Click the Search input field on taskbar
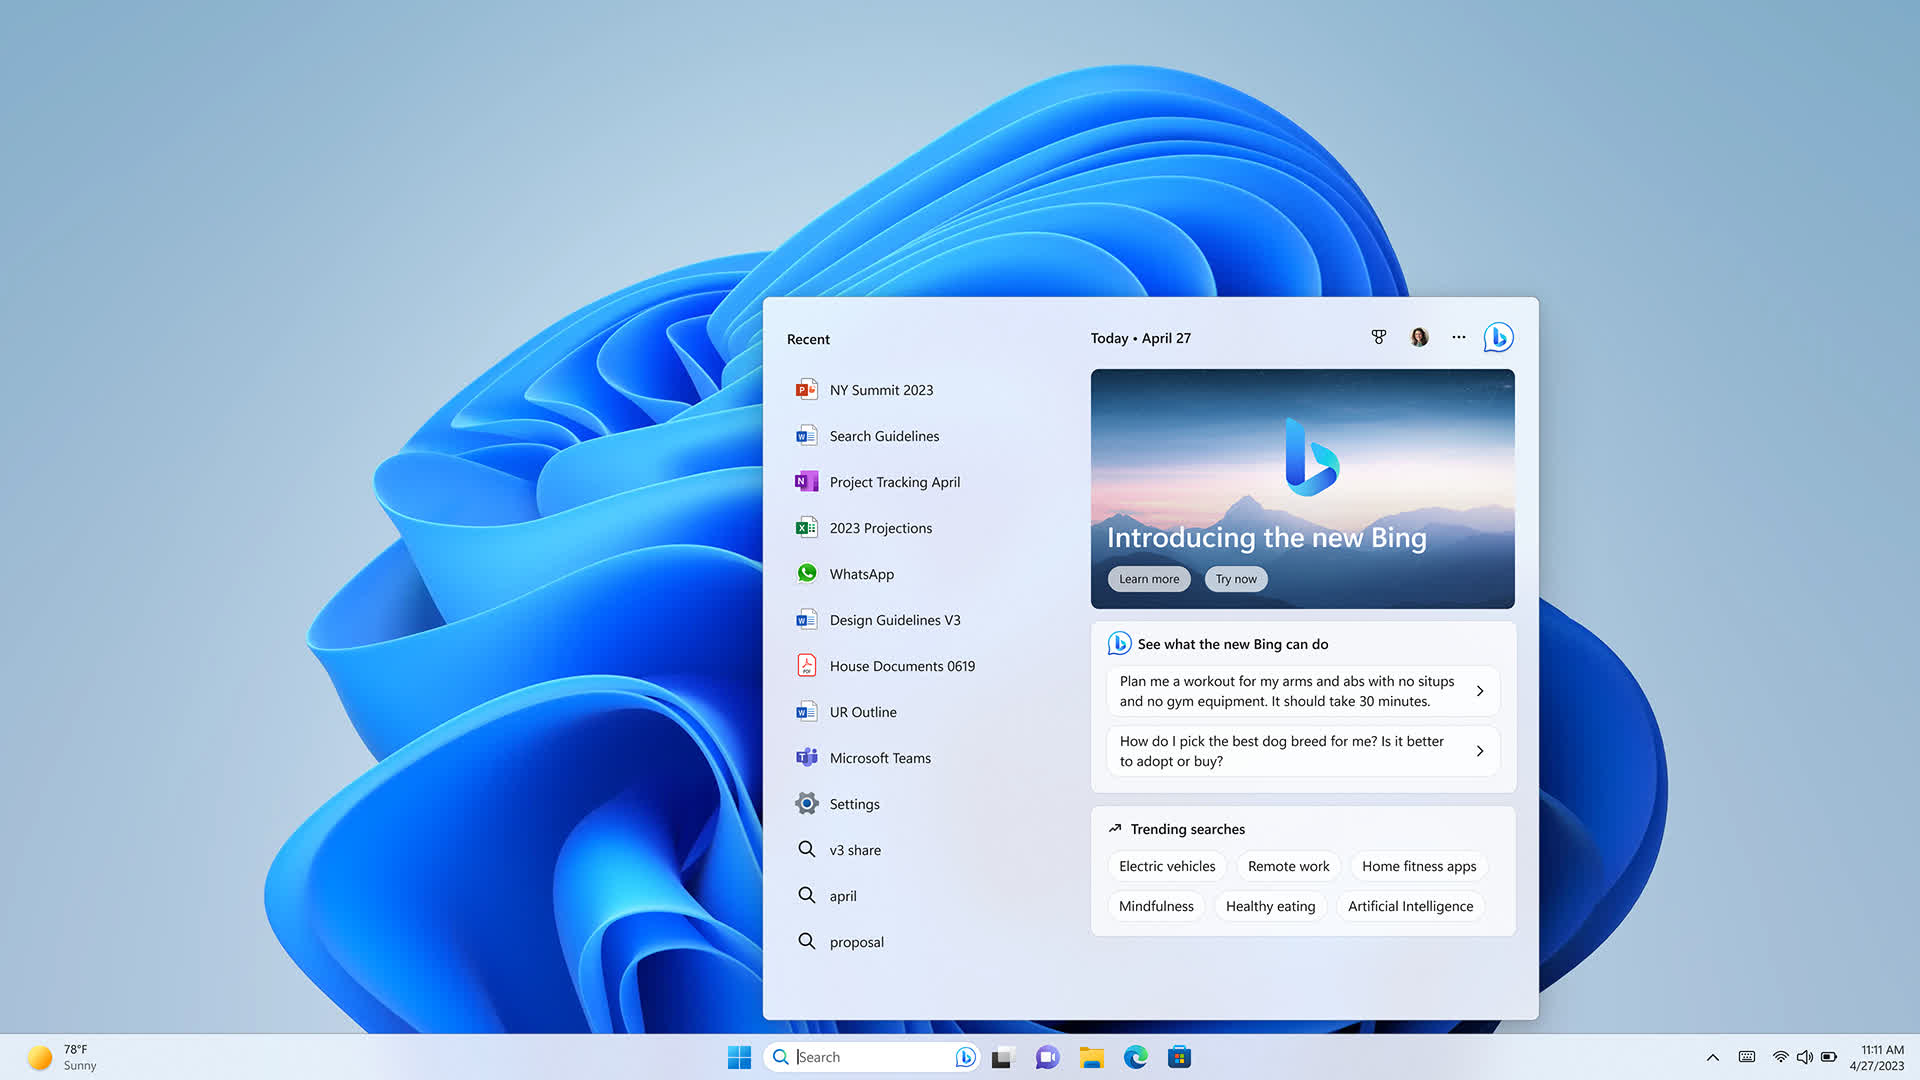1920x1080 pixels. [870, 1056]
